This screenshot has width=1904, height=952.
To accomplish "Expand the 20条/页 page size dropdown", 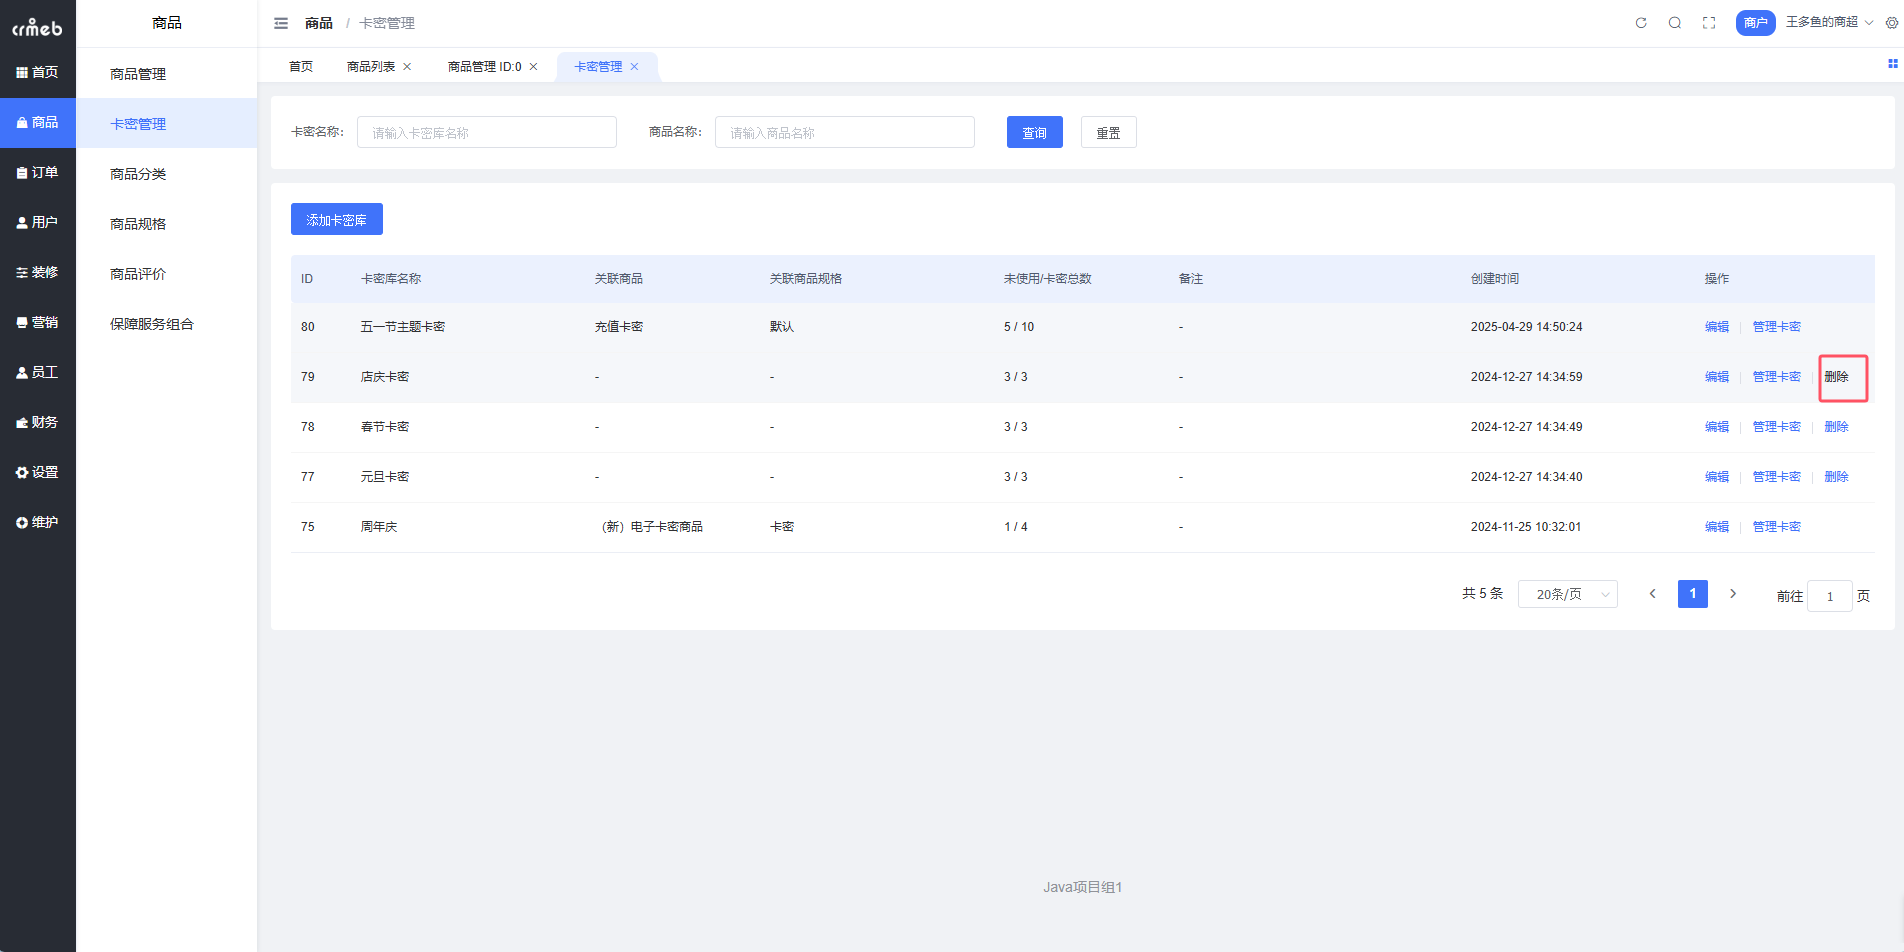I will click(x=1567, y=594).
